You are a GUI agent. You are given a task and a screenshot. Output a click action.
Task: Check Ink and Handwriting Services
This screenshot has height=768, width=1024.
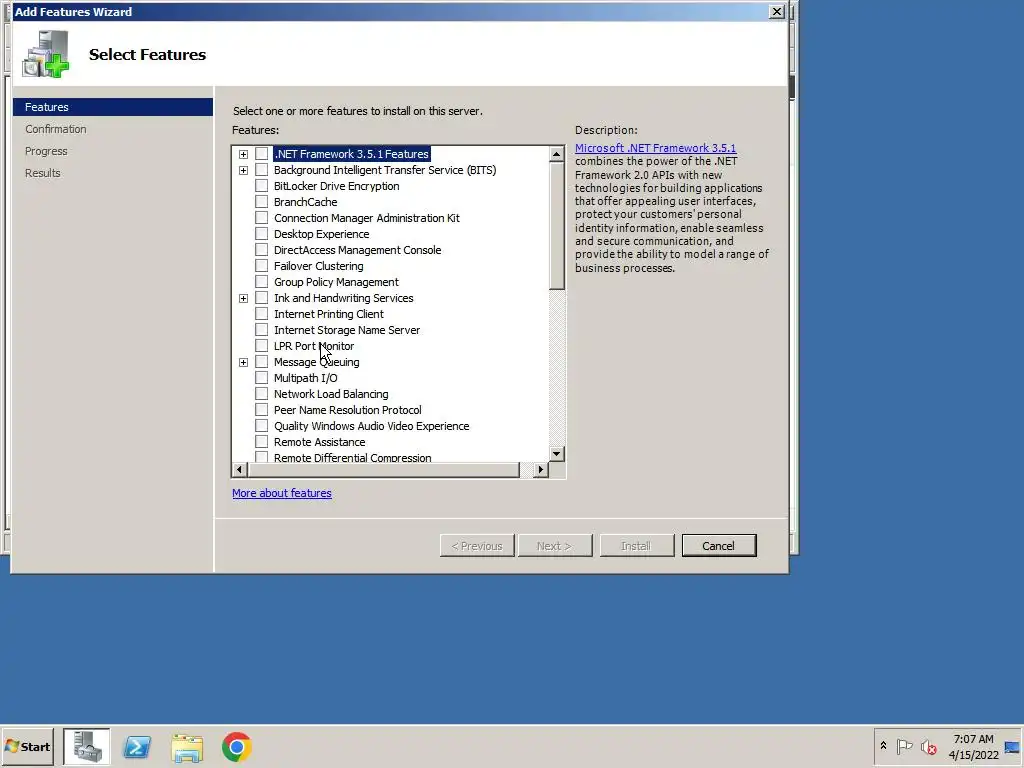click(x=261, y=298)
